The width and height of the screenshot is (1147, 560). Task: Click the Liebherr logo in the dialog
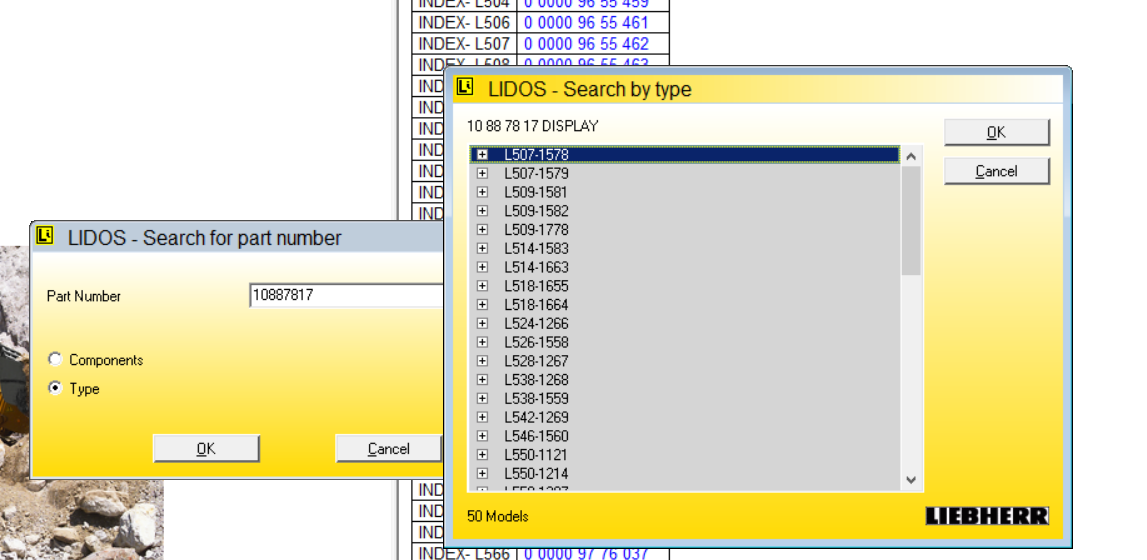click(986, 516)
